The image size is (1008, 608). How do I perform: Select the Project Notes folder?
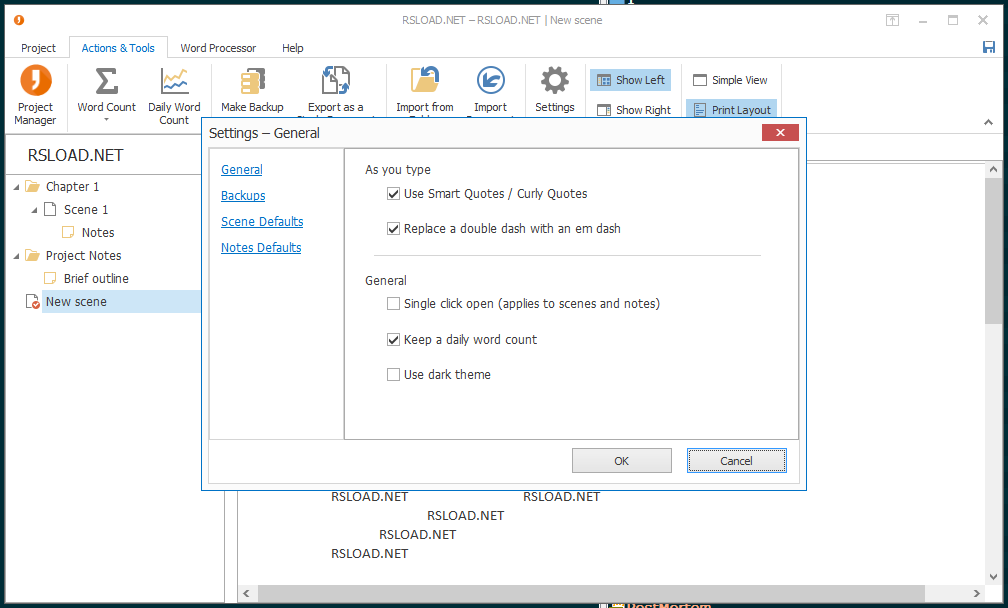[x=84, y=255]
